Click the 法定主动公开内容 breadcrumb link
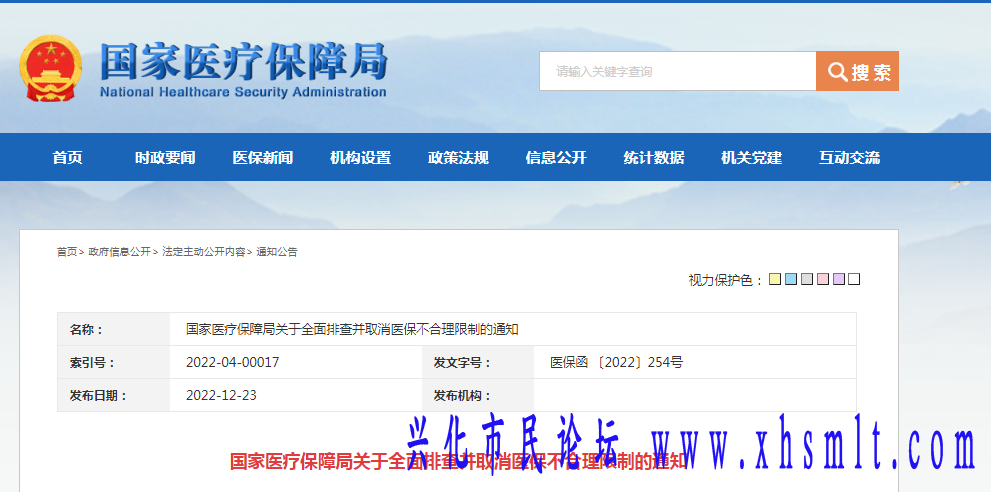The image size is (991, 492). 204,252
